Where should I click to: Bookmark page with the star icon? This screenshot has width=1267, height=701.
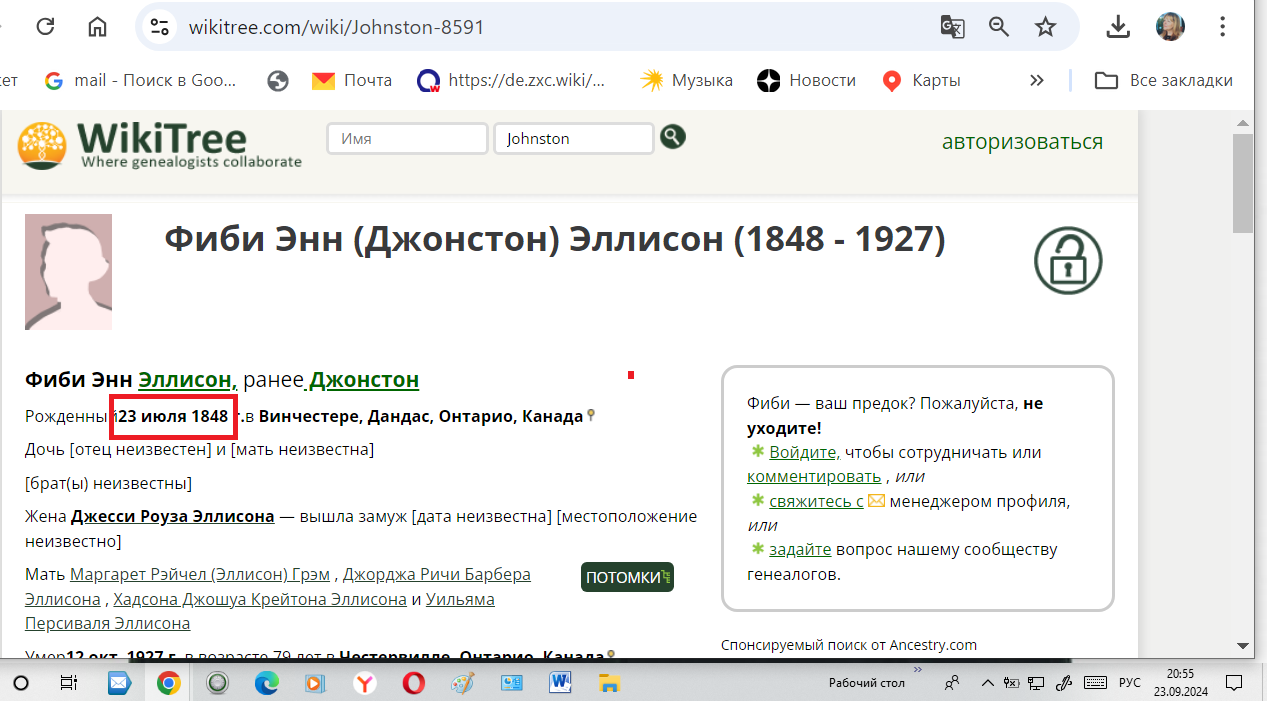point(1045,27)
